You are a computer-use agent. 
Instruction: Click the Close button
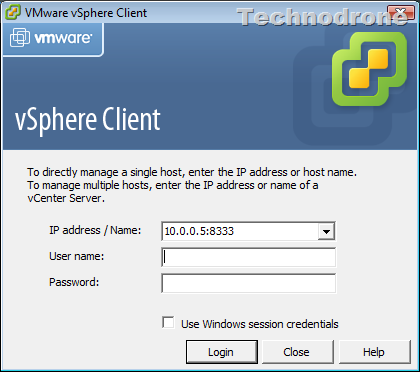coord(297,352)
